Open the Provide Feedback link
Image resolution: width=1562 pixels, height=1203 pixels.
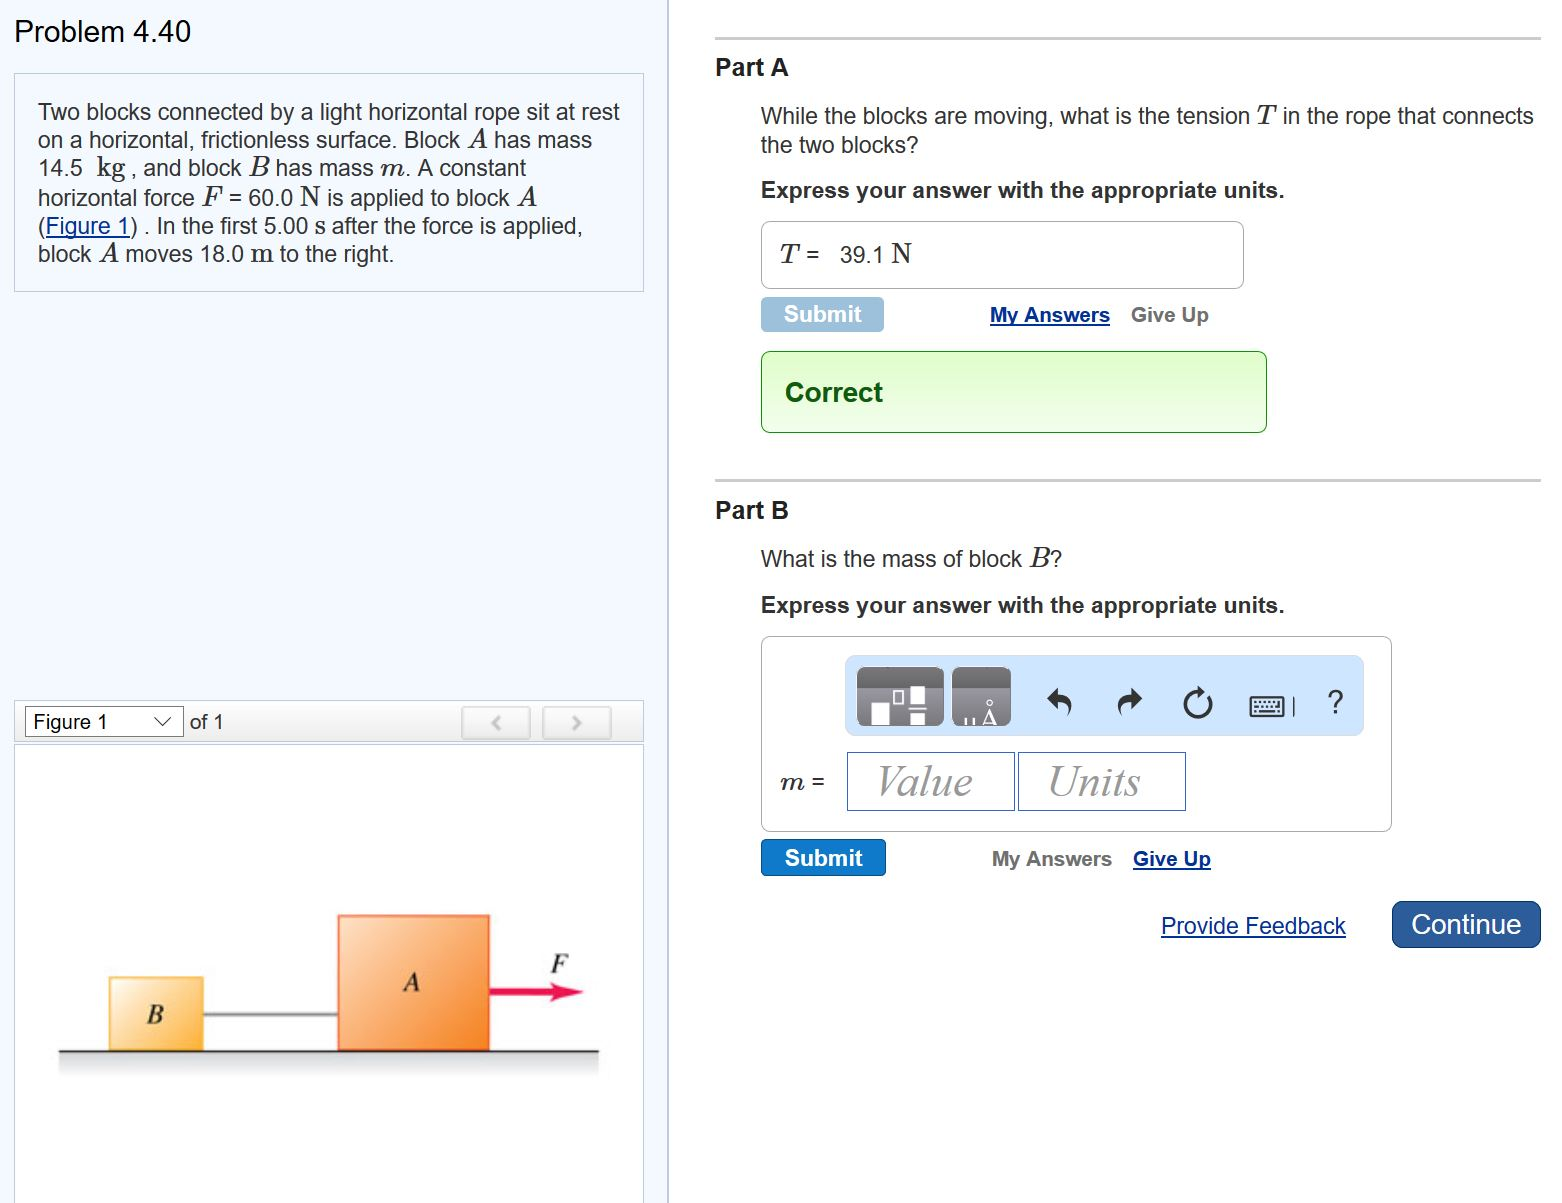pyautogui.click(x=1253, y=926)
